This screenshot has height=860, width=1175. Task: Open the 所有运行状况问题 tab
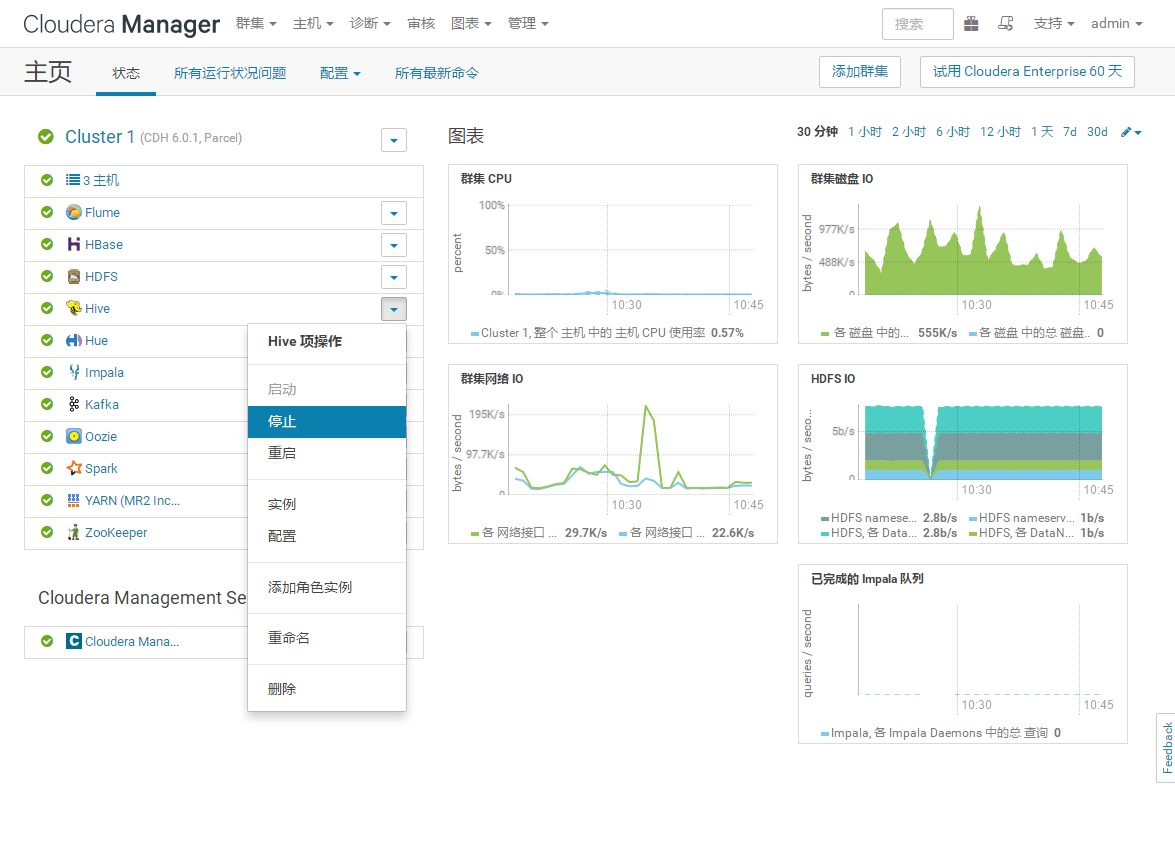230,73
